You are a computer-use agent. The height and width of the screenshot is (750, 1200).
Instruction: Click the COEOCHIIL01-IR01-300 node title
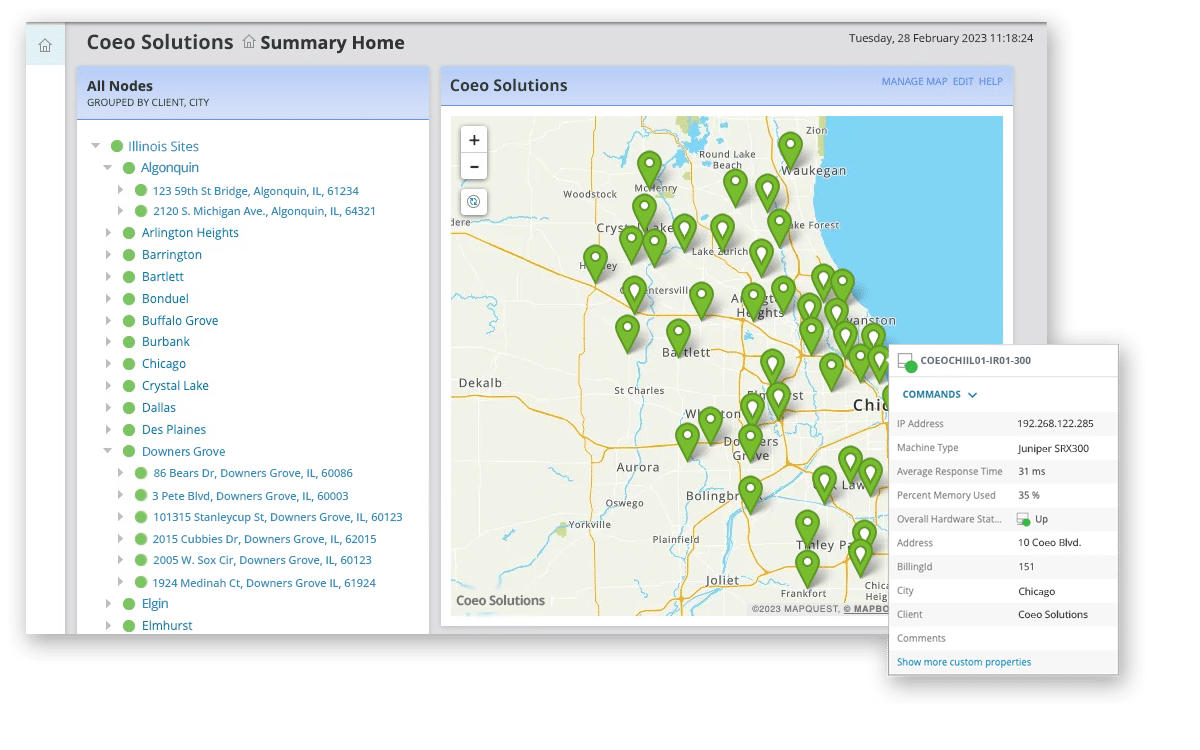(x=976, y=361)
